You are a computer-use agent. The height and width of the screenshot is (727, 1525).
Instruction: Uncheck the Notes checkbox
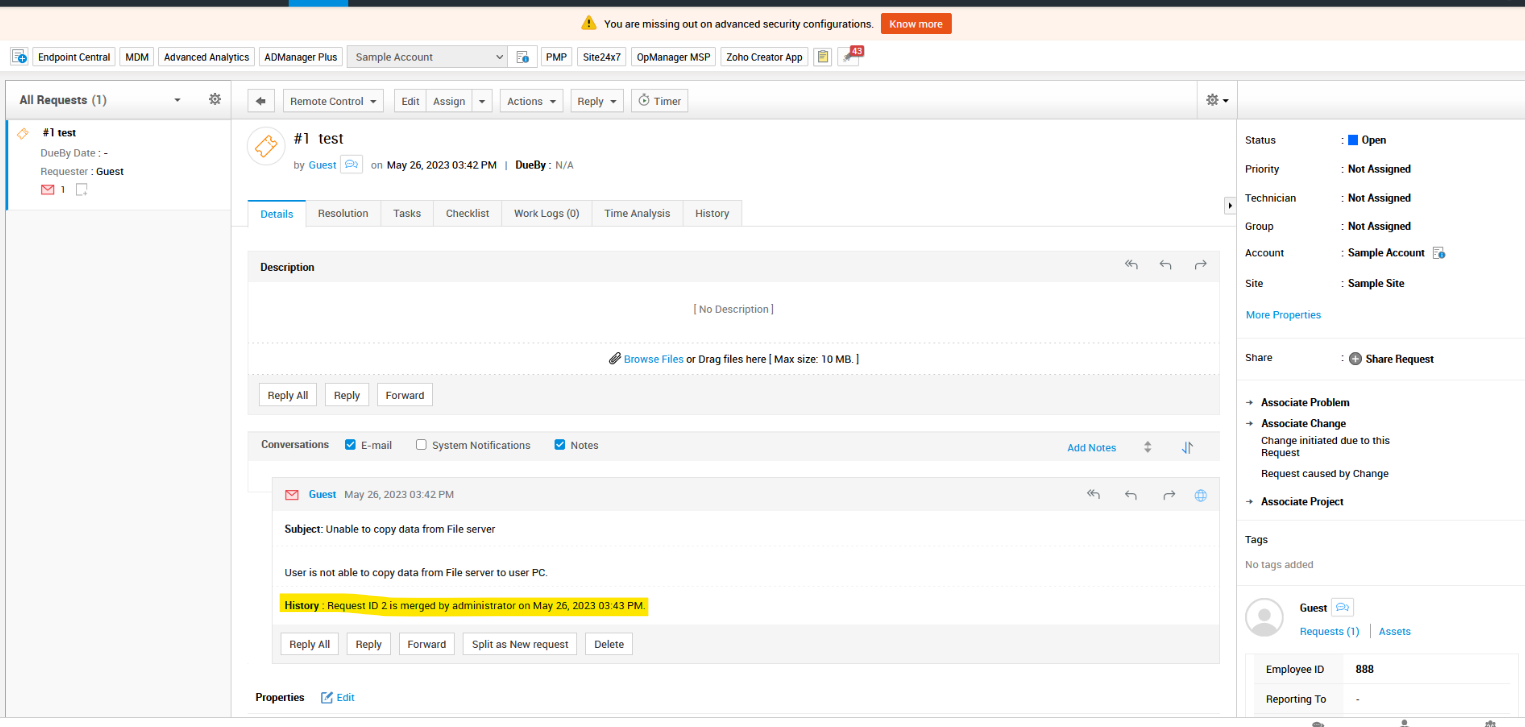click(x=560, y=445)
